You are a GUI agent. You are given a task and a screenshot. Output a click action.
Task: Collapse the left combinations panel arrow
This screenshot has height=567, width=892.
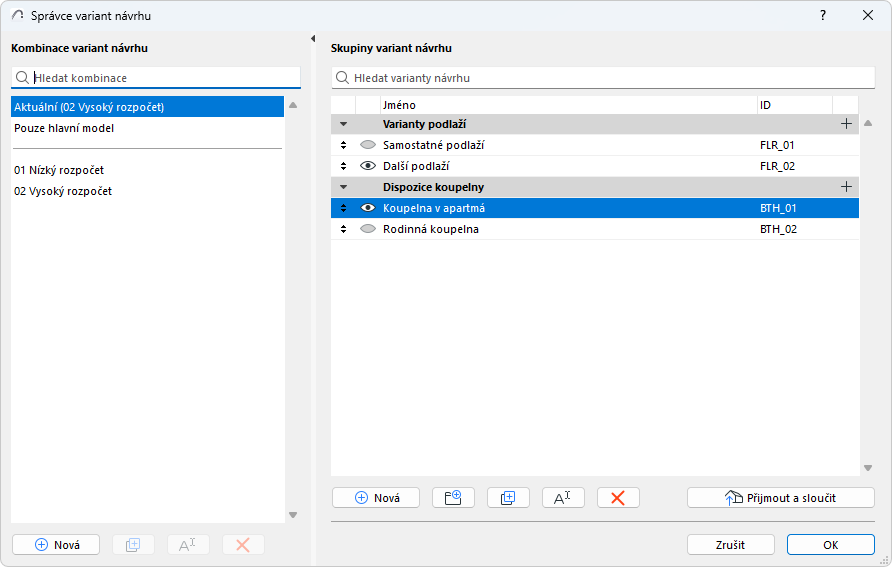click(x=313, y=39)
